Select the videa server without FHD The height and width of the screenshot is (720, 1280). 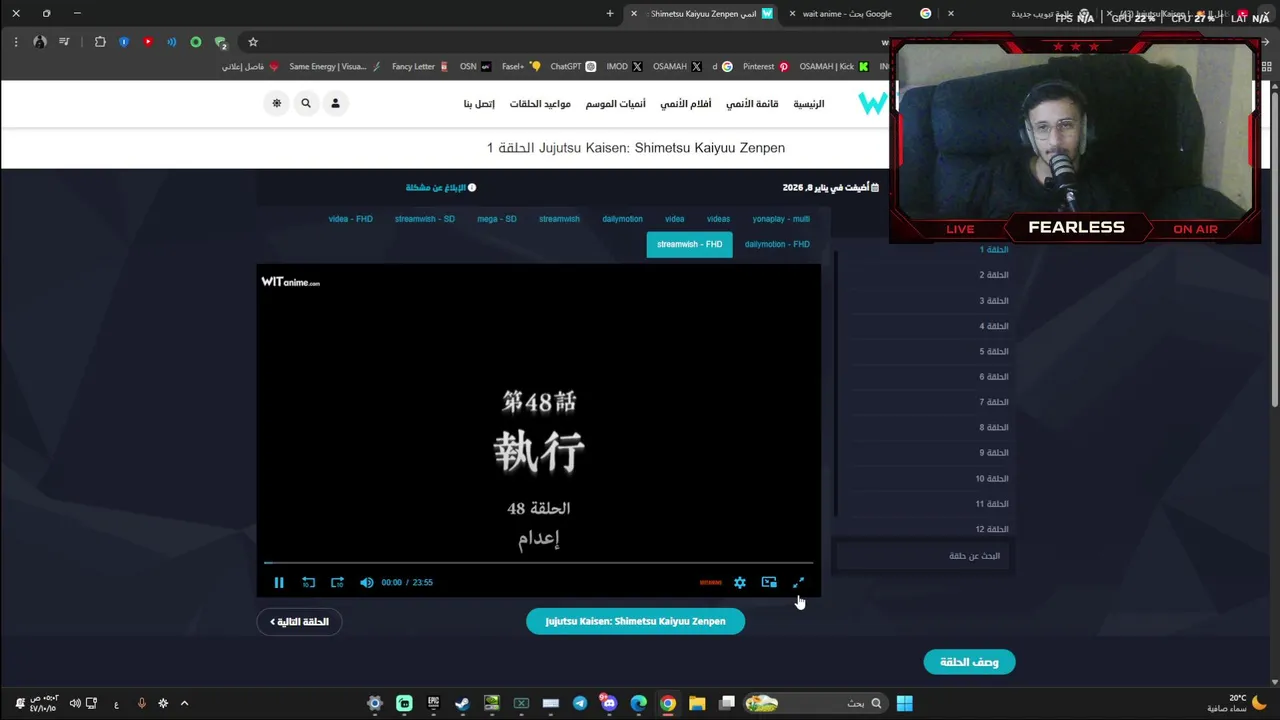[675, 219]
